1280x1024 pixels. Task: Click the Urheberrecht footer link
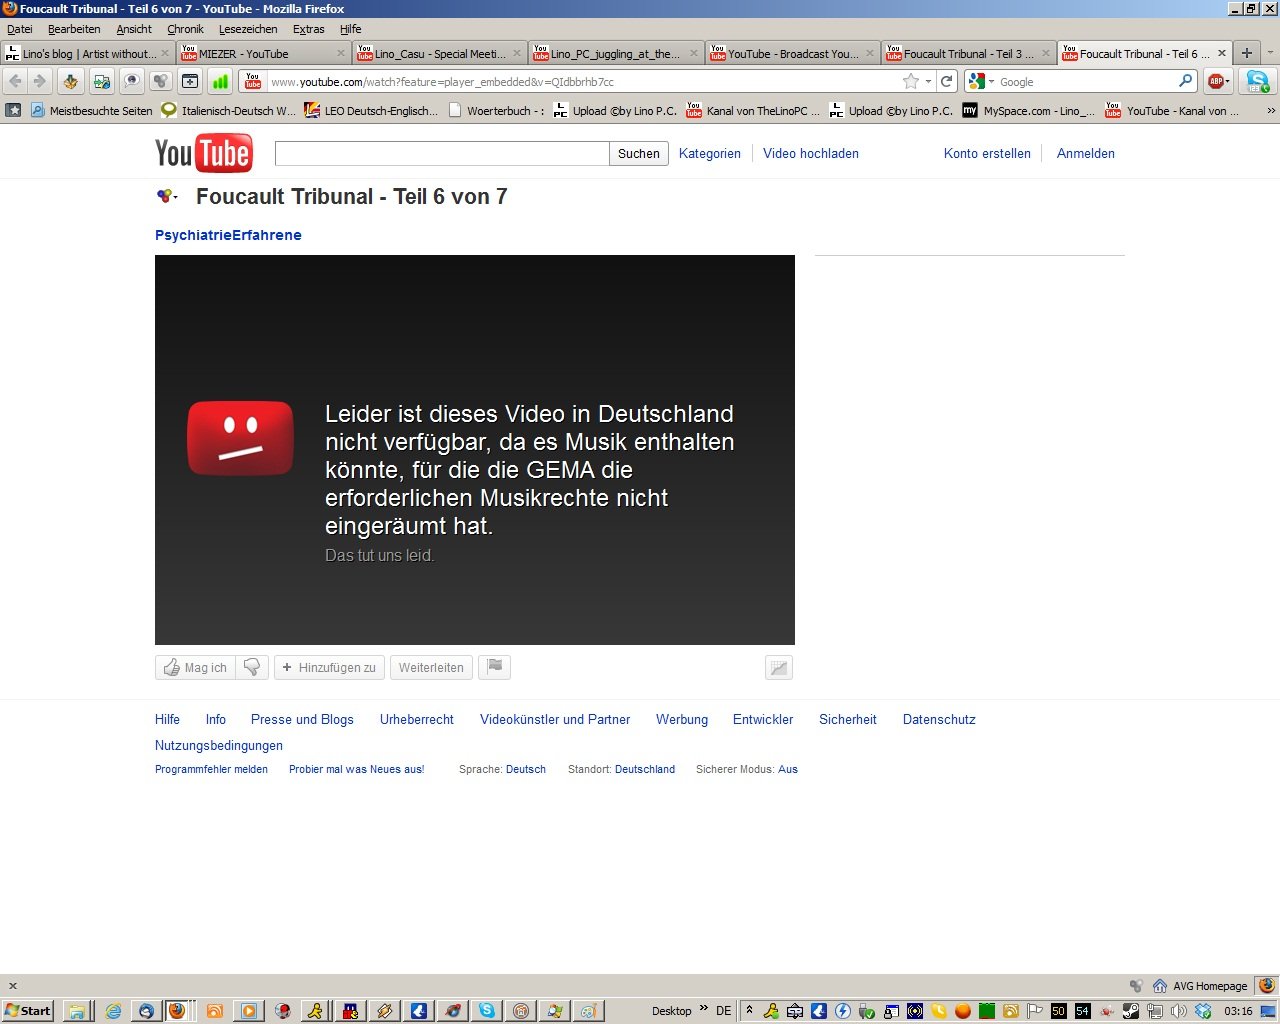417,719
